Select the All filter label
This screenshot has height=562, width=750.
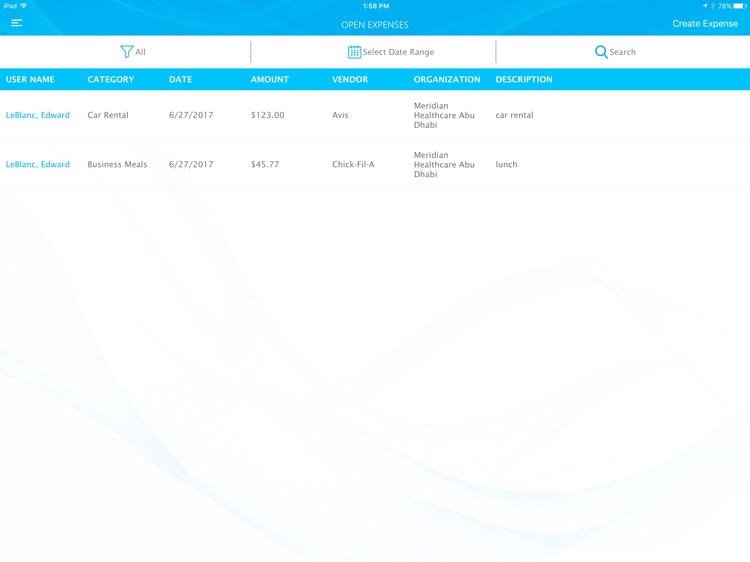coord(140,52)
